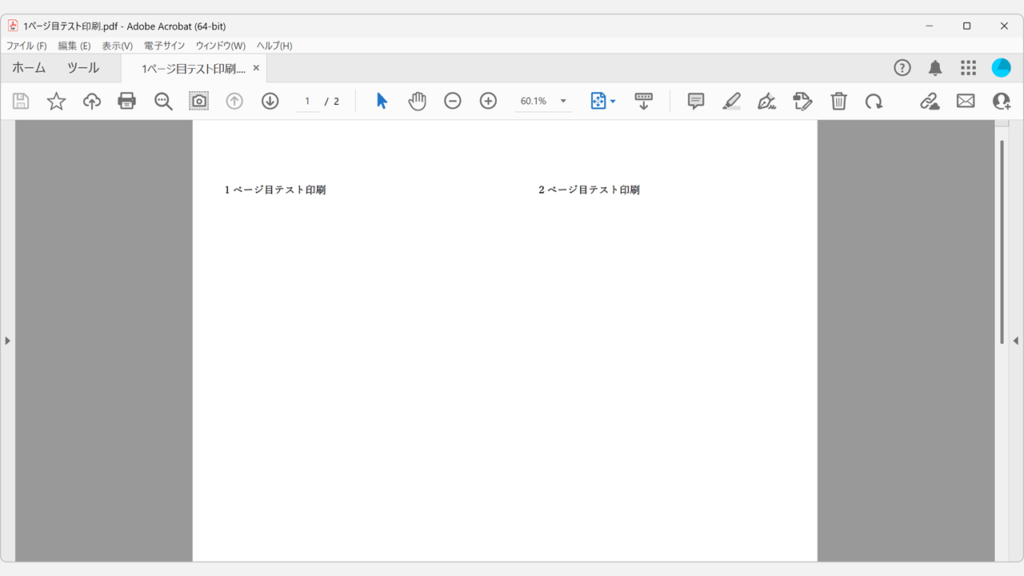
Task: Open the Print dialog via printer icon
Action: pyautogui.click(x=127, y=101)
